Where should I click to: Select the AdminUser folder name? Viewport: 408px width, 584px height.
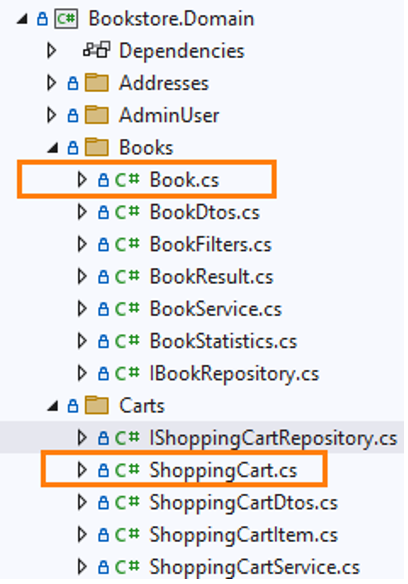coord(169,115)
